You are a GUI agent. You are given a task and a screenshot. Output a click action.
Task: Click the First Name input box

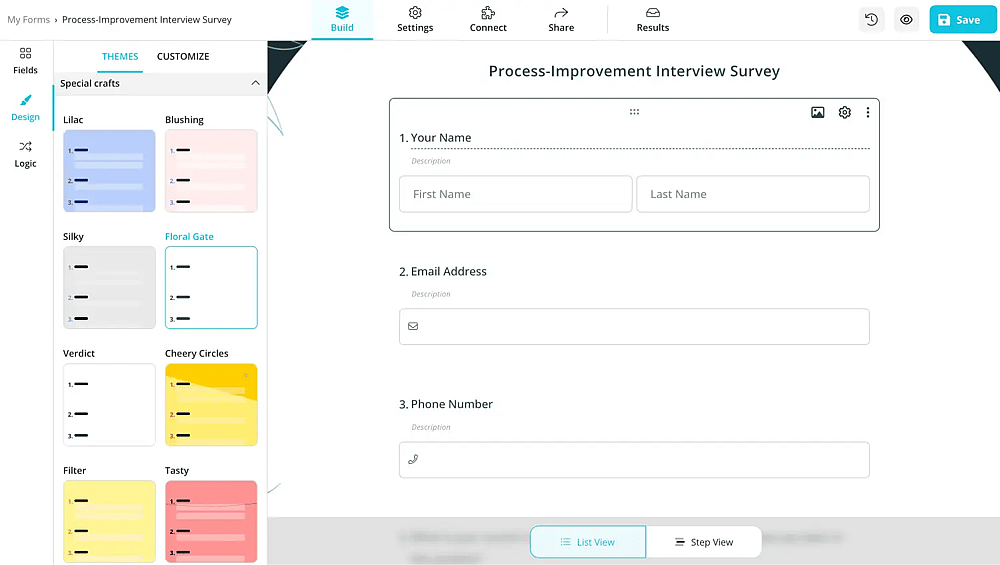pos(515,194)
